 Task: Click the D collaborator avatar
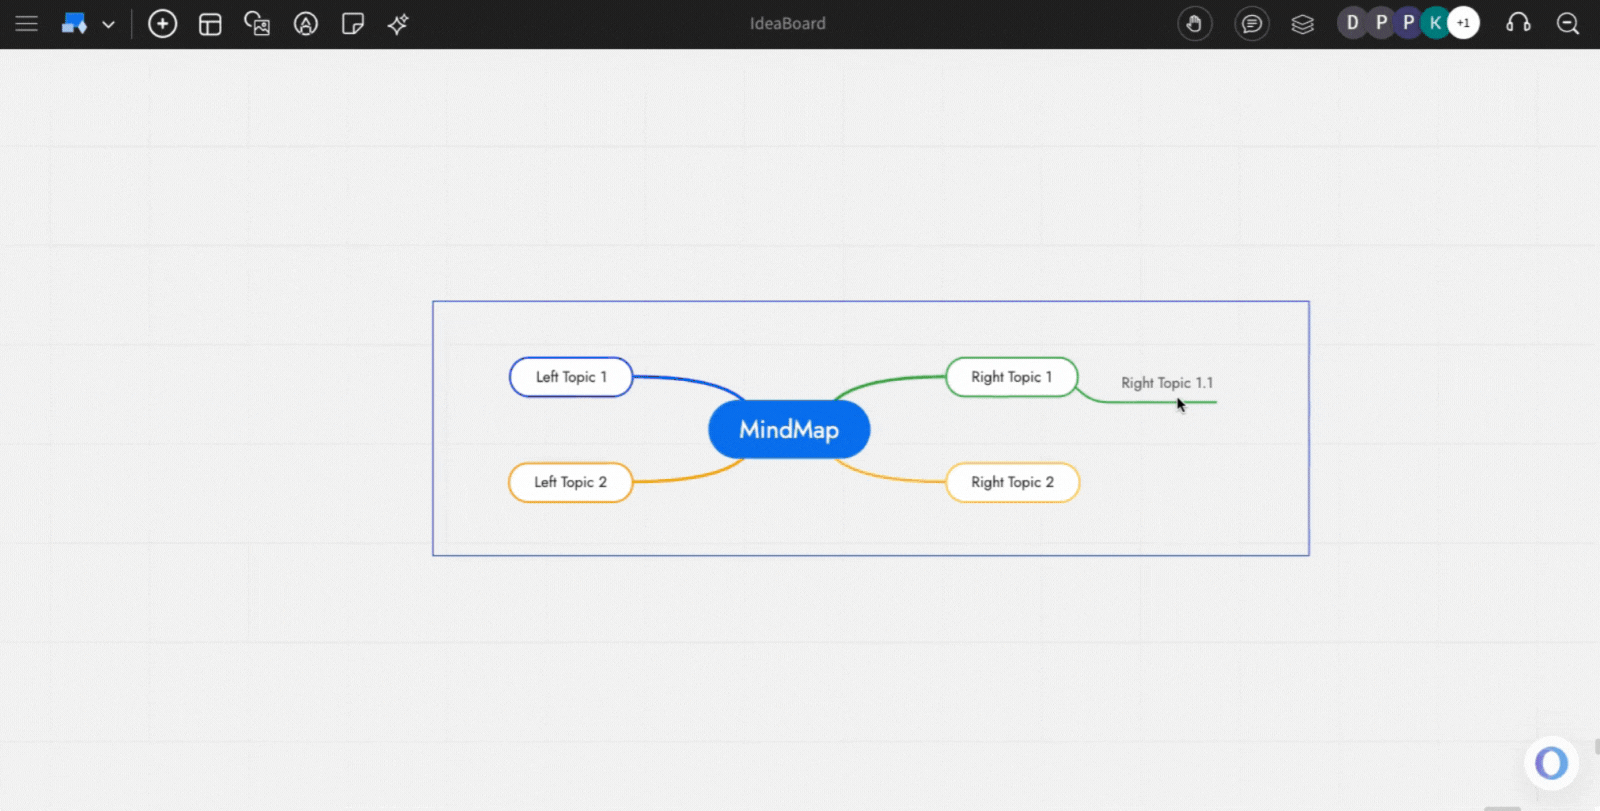click(1352, 23)
